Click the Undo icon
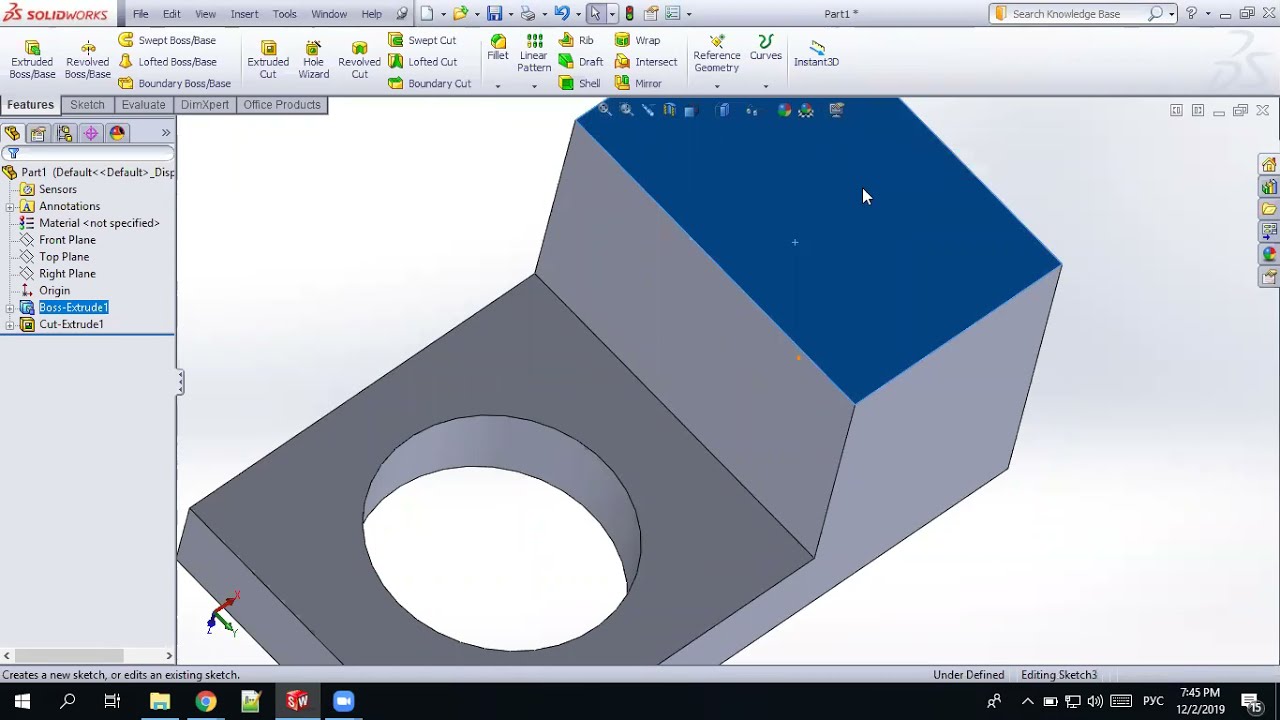The width and height of the screenshot is (1280, 720). pyautogui.click(x=562, y=14)
